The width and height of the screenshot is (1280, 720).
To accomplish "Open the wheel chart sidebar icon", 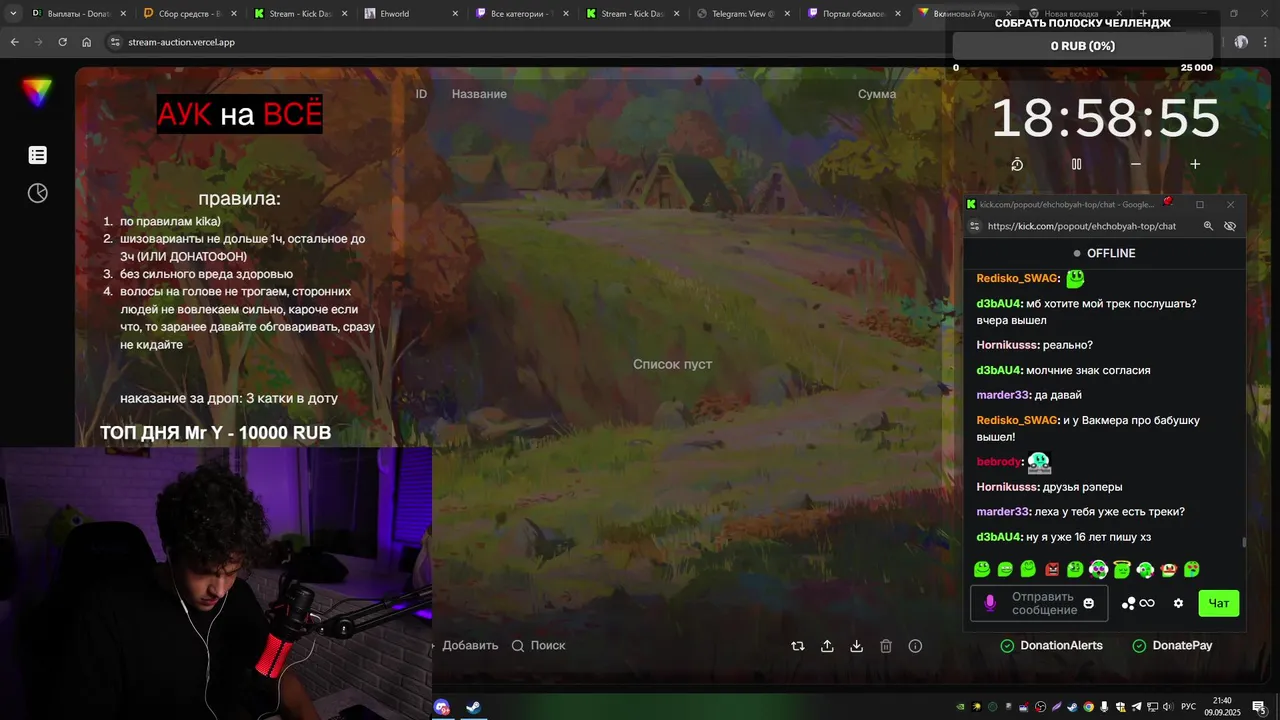I will [37, 193].
